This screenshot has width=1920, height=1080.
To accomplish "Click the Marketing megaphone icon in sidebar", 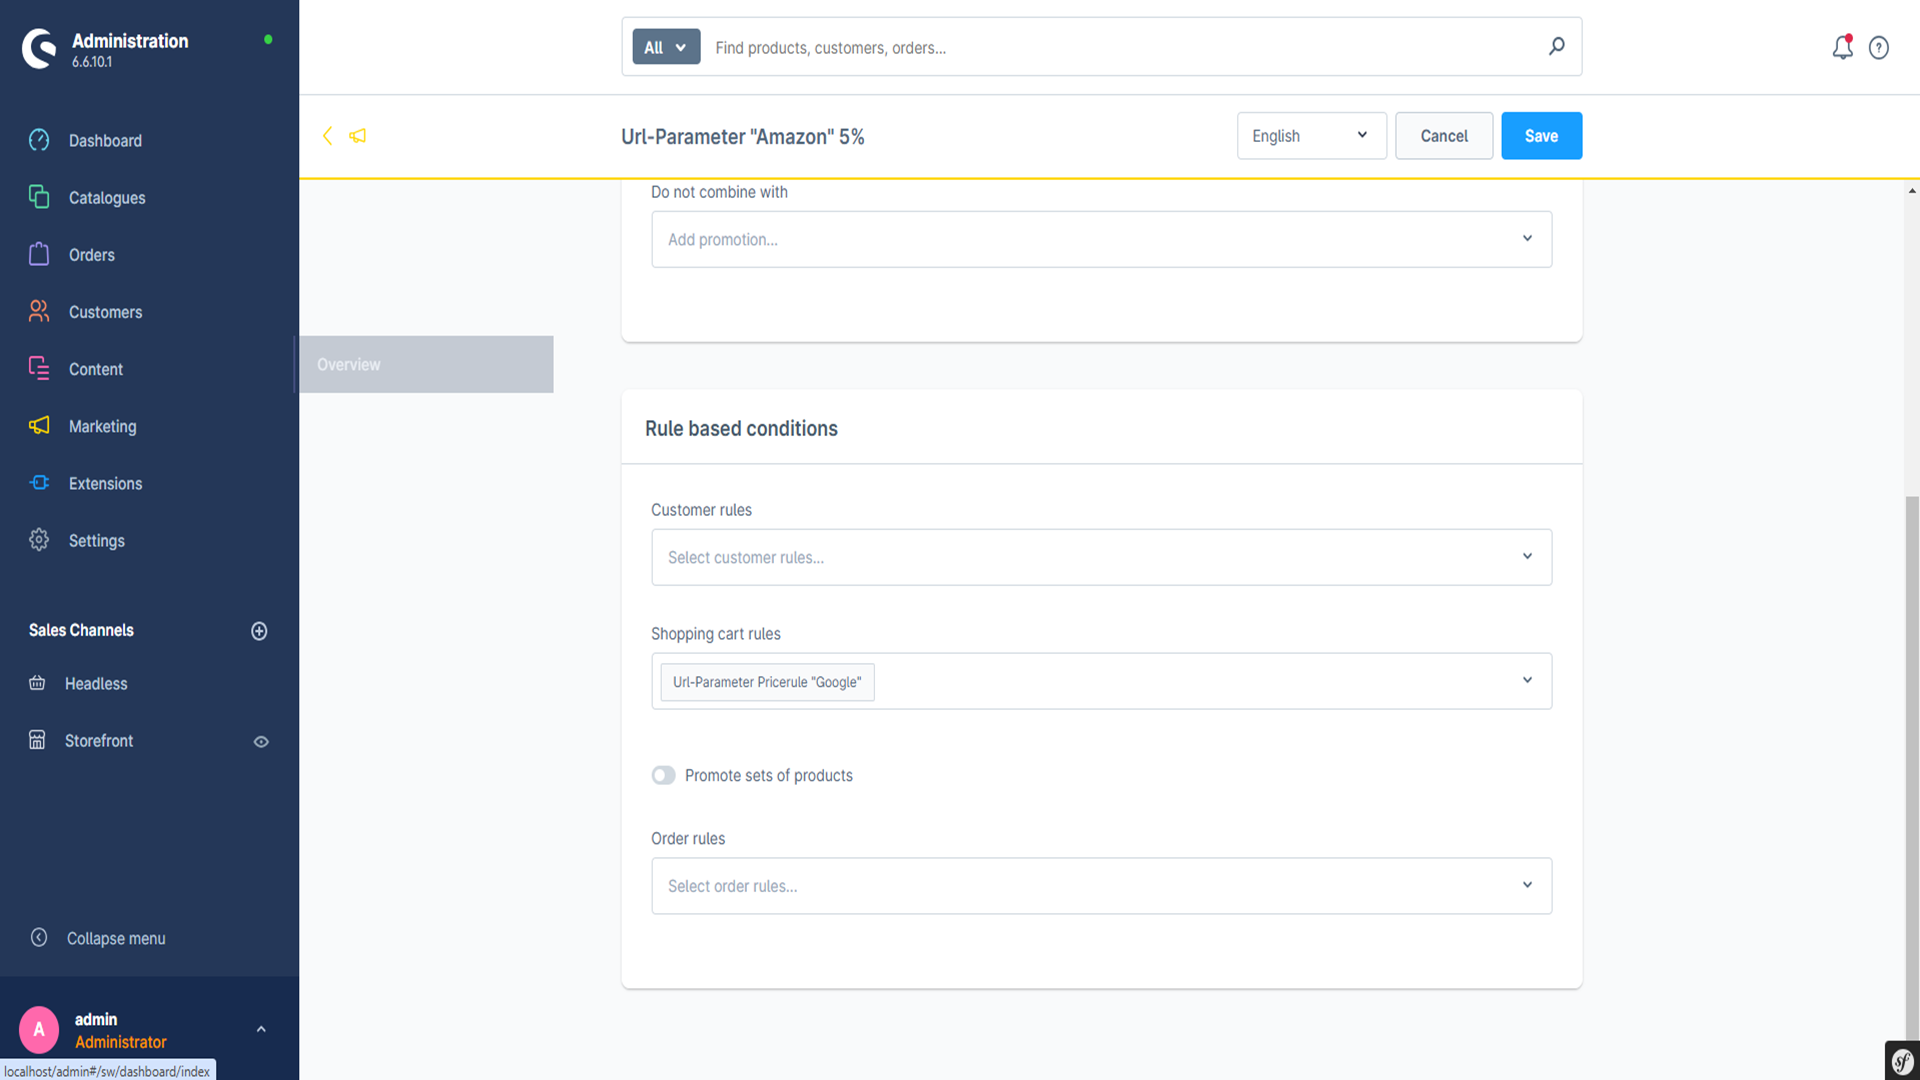I will click(x=39, y=425).
